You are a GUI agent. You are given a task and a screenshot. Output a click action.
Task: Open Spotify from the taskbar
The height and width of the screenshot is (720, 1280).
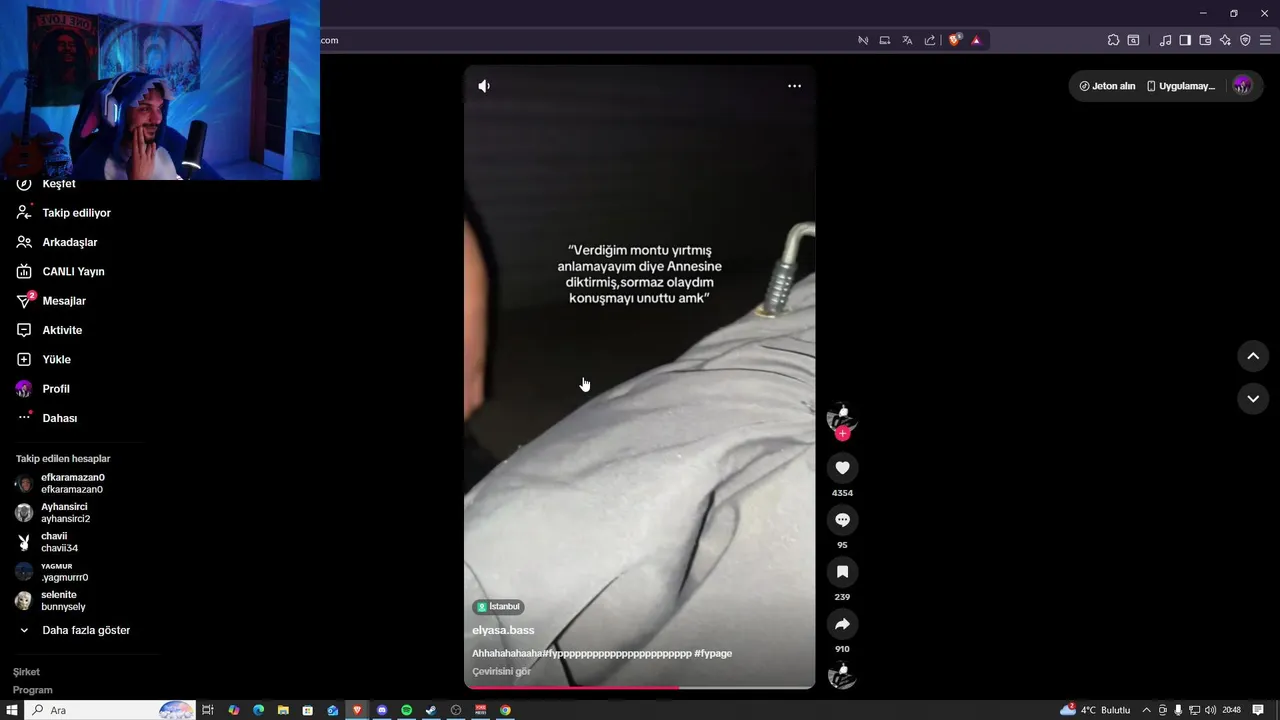[x=407, y=710]
